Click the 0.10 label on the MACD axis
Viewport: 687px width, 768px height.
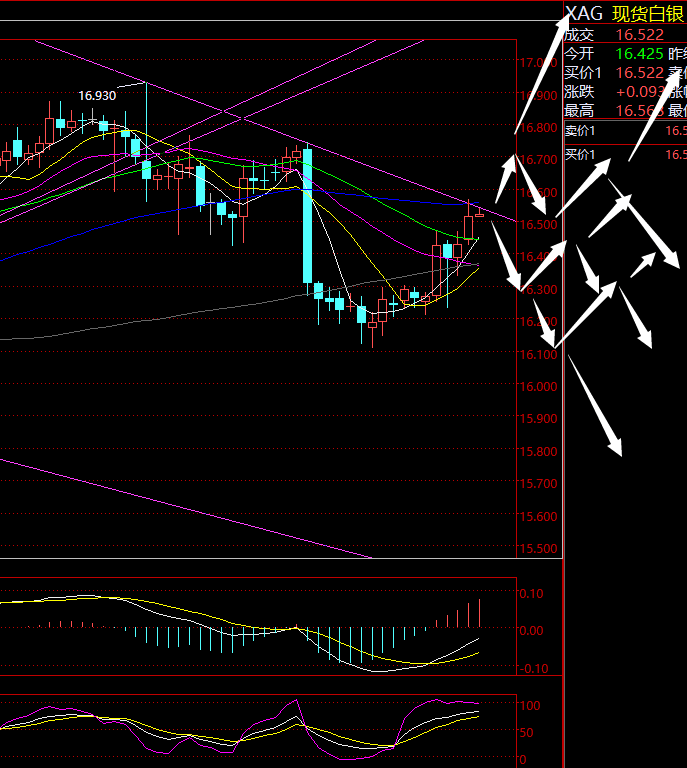click(531, 594)
